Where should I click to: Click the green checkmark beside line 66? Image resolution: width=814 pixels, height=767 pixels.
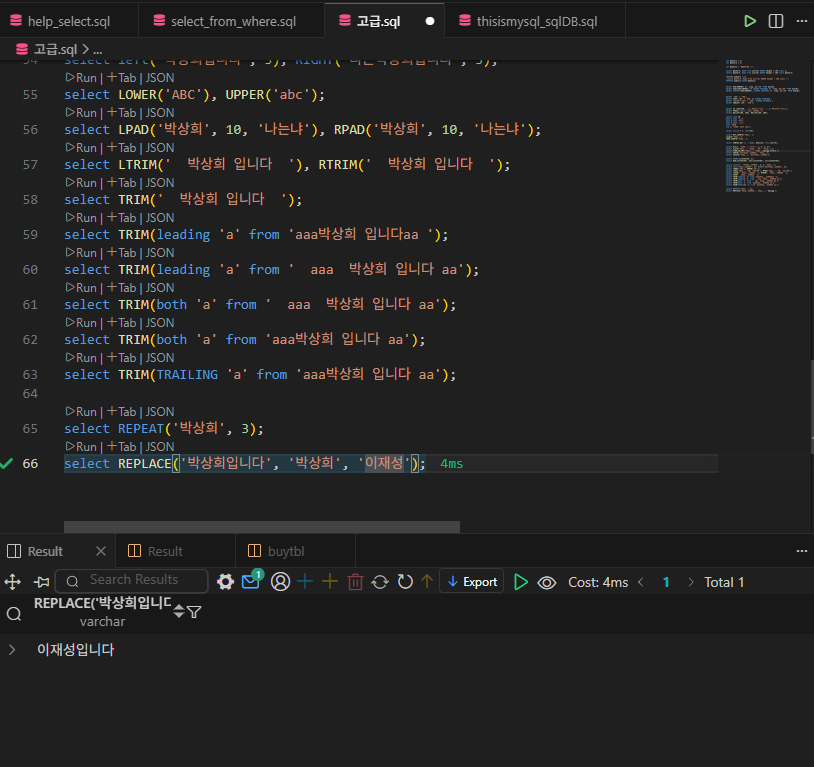[6, 464]
